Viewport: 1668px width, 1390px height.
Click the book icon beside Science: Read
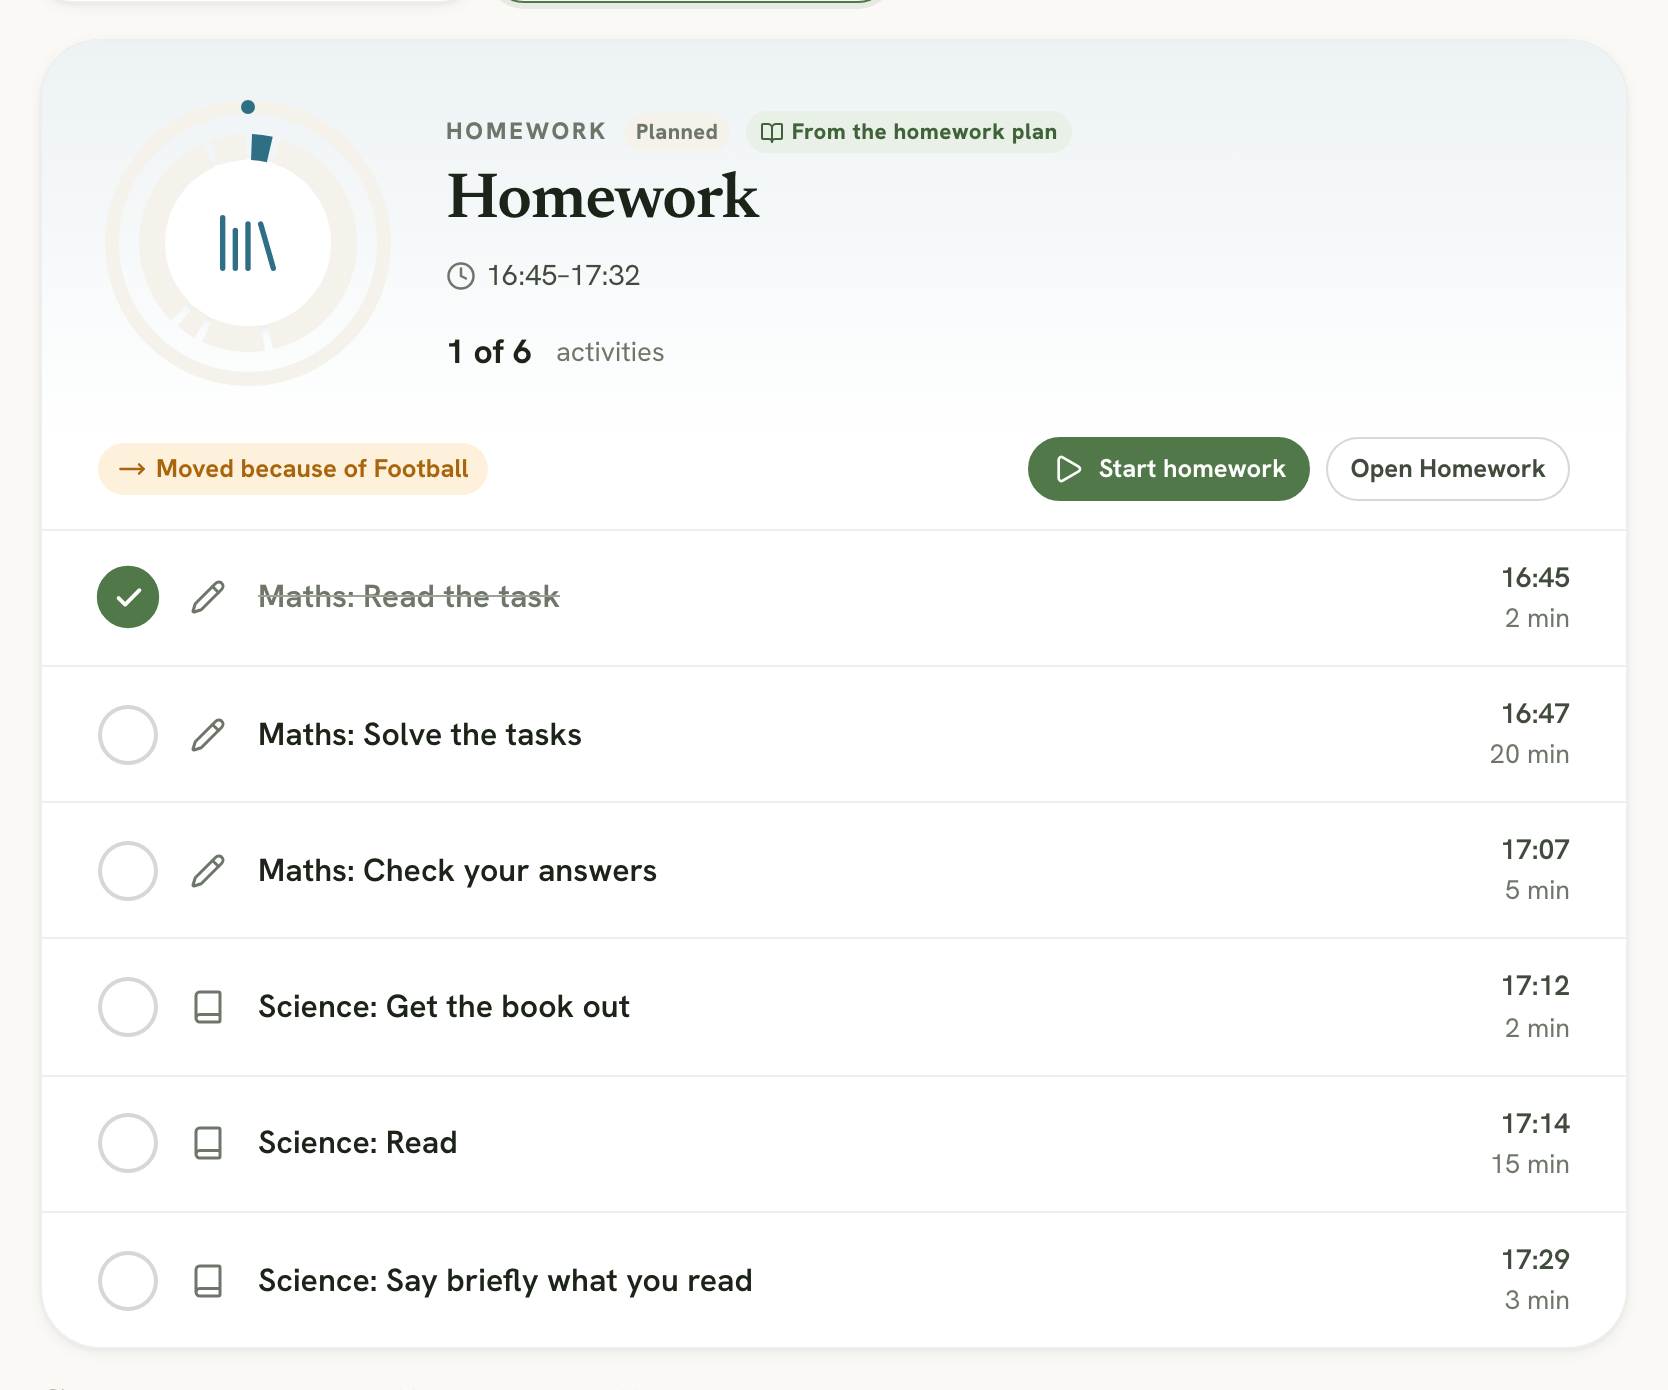(x=208, y=1143)
